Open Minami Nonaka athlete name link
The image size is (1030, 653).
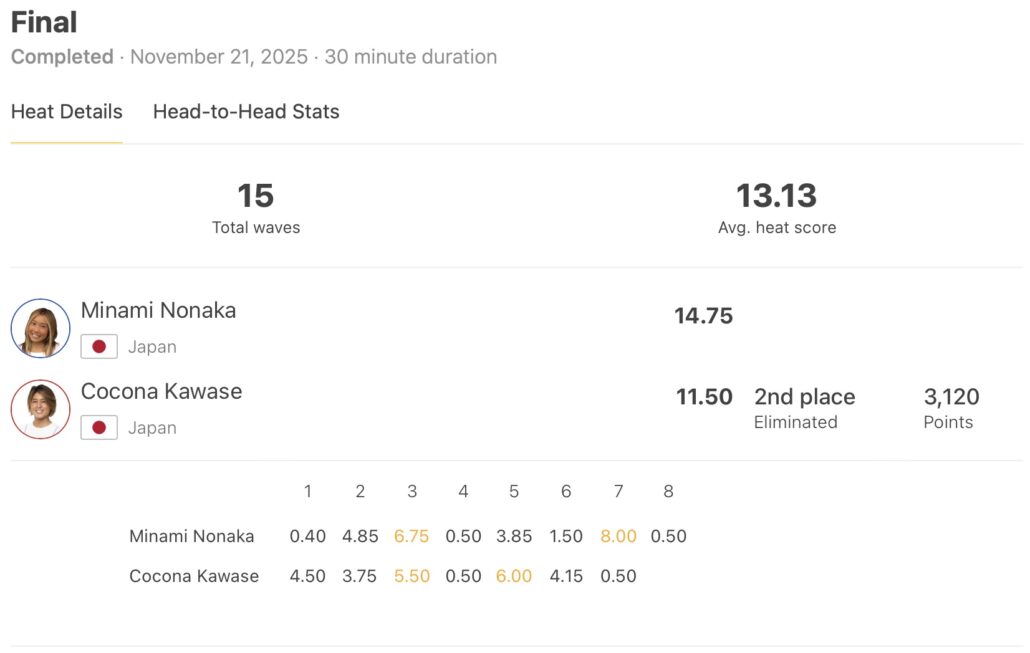158,310
